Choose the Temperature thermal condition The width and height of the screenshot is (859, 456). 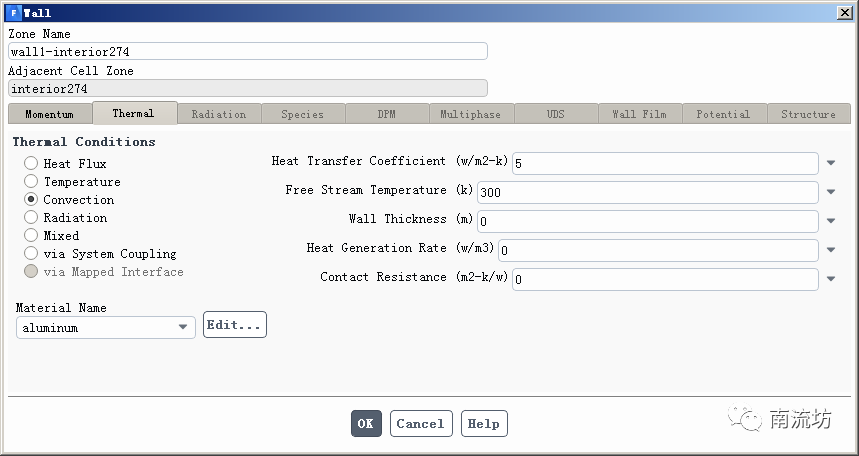click(x=31, y=181)
